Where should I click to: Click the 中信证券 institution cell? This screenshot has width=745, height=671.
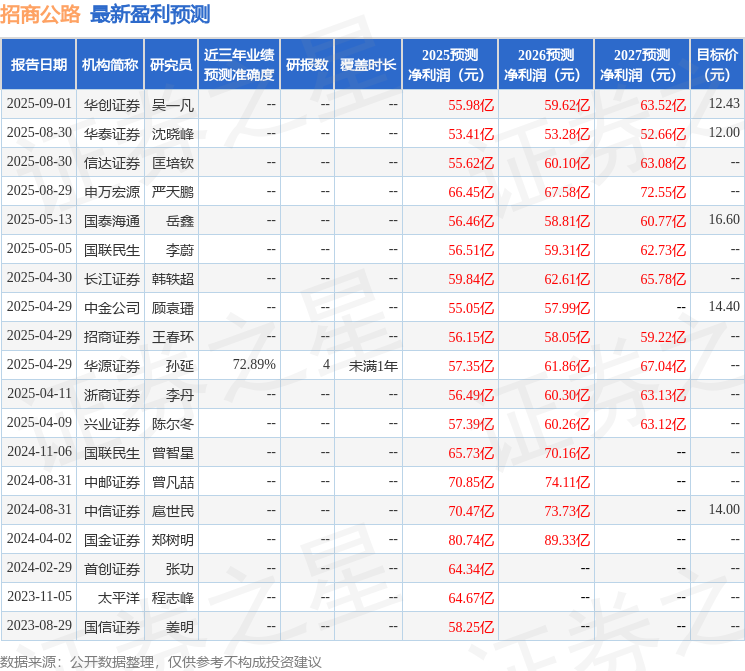pyautogui.click(x=112, y=510)
